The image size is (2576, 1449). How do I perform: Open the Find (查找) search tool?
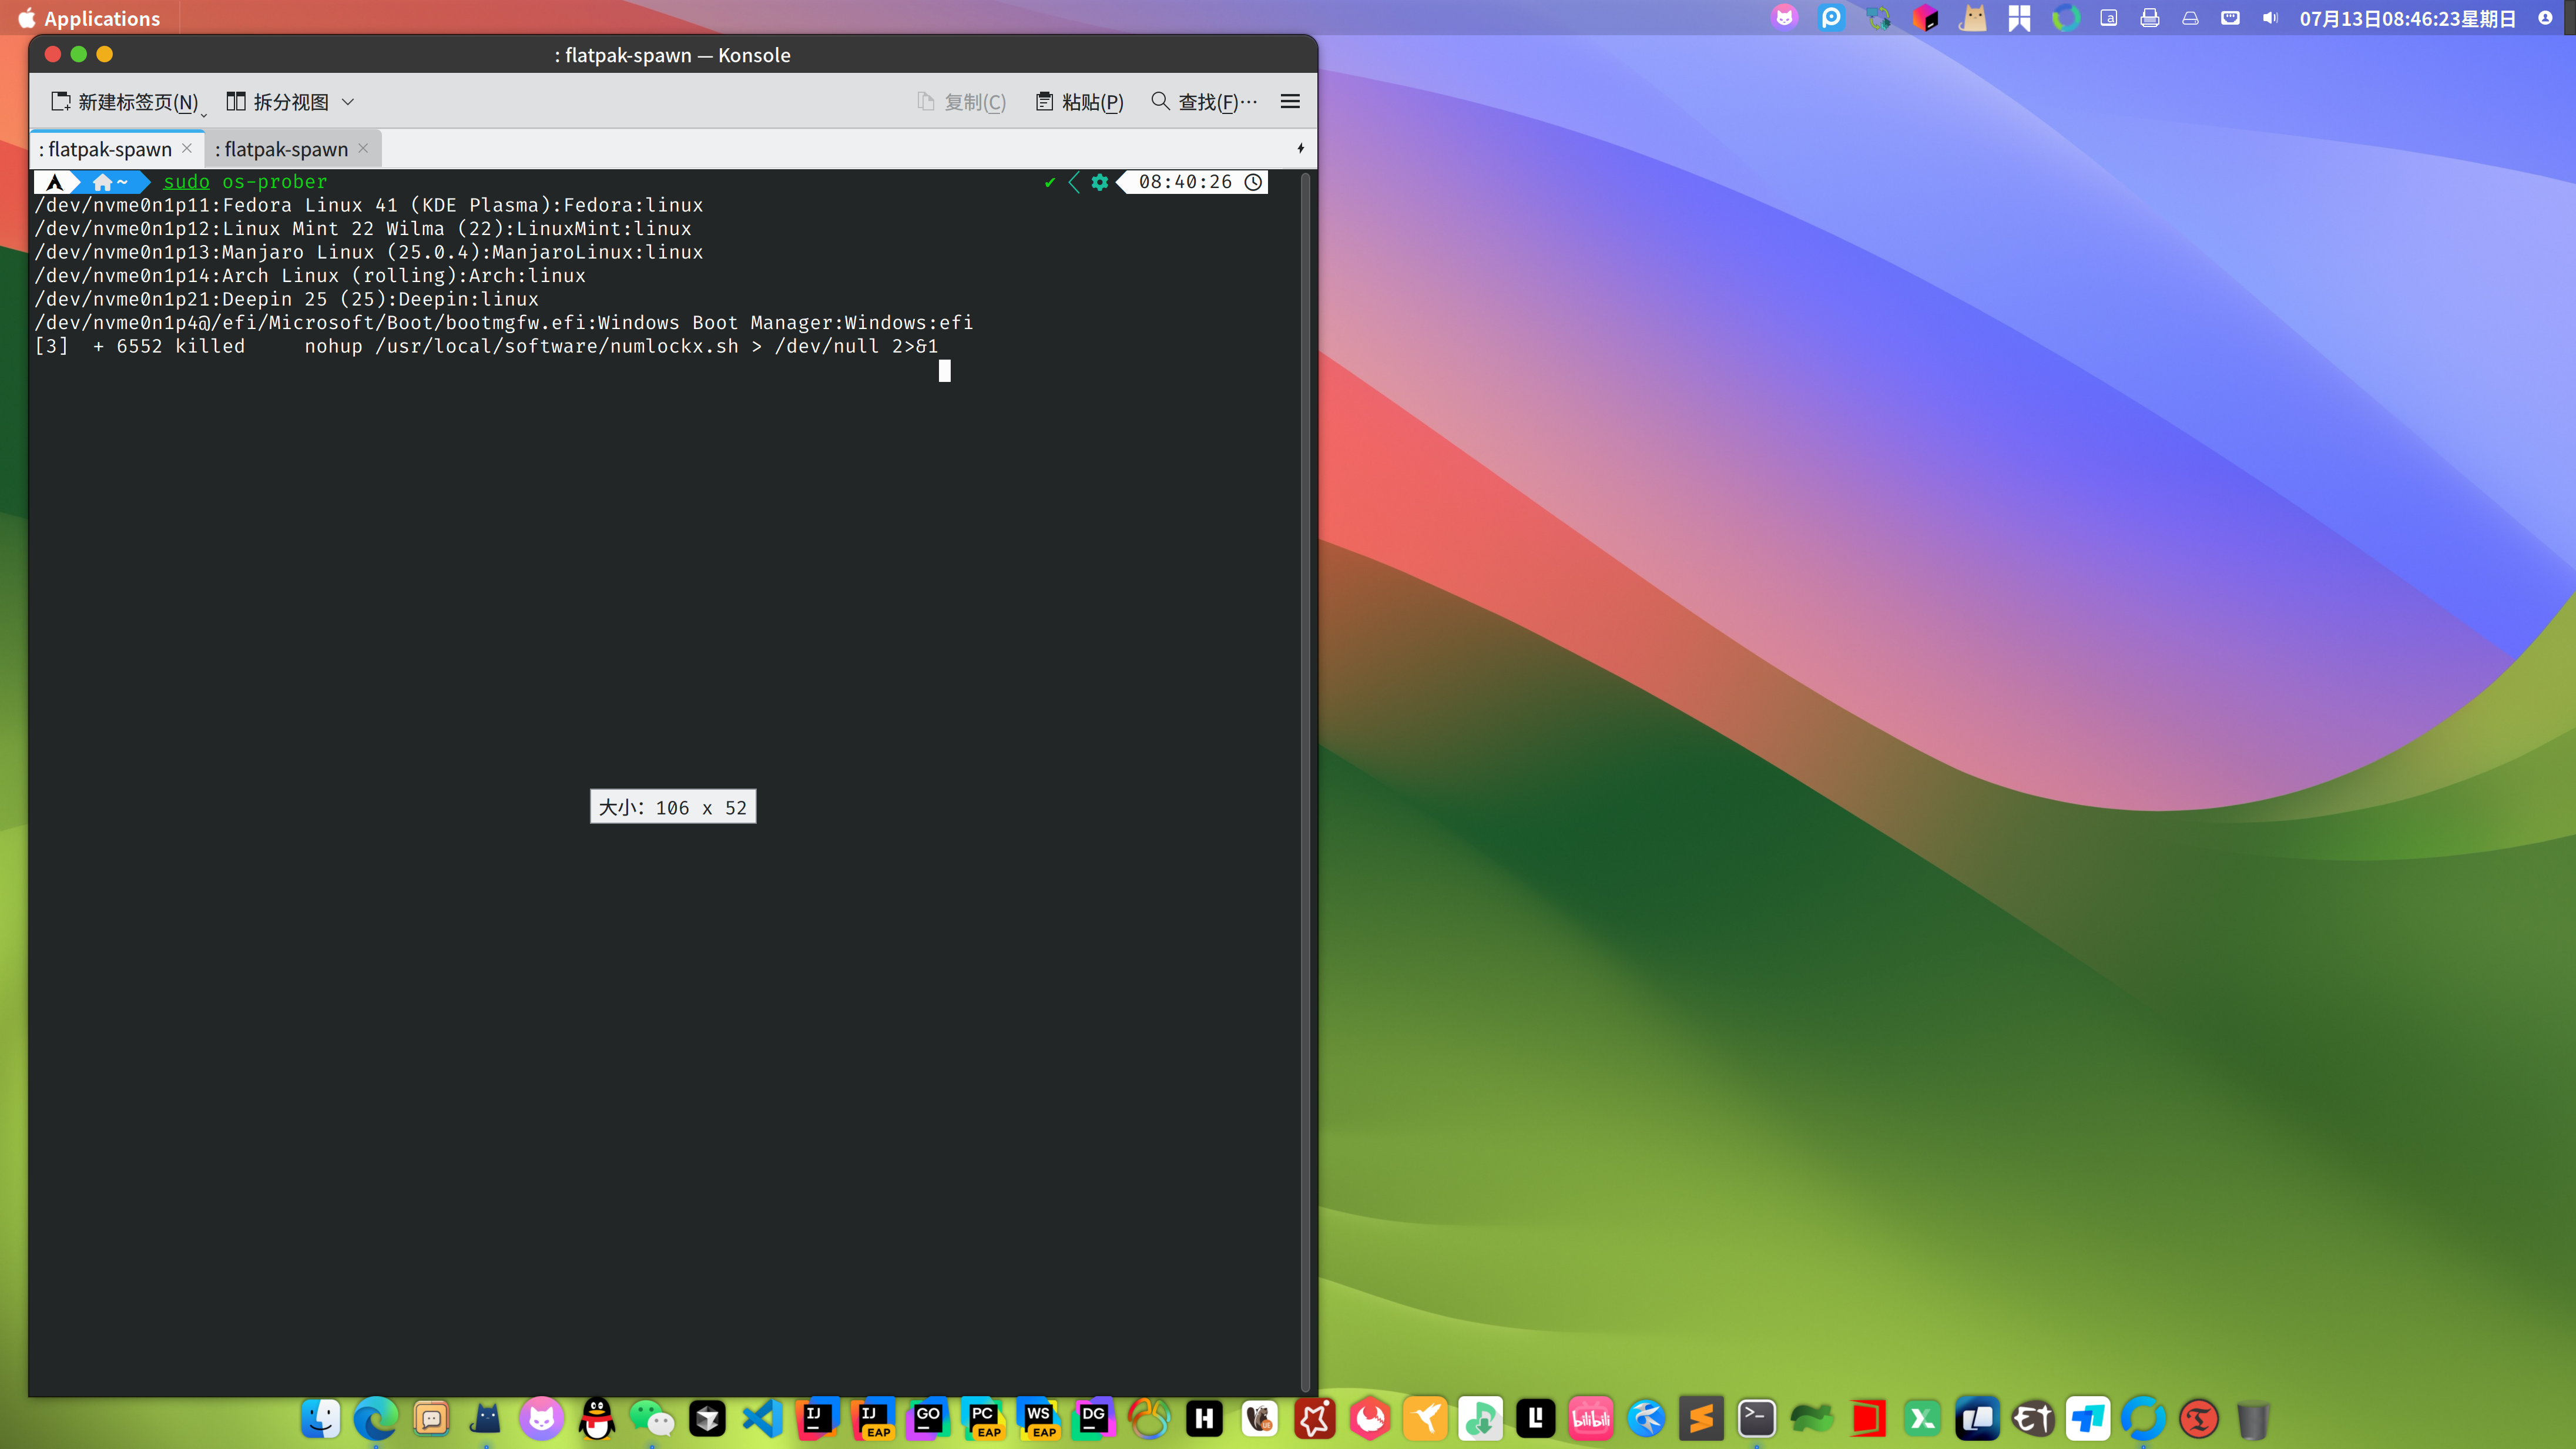1204,102
